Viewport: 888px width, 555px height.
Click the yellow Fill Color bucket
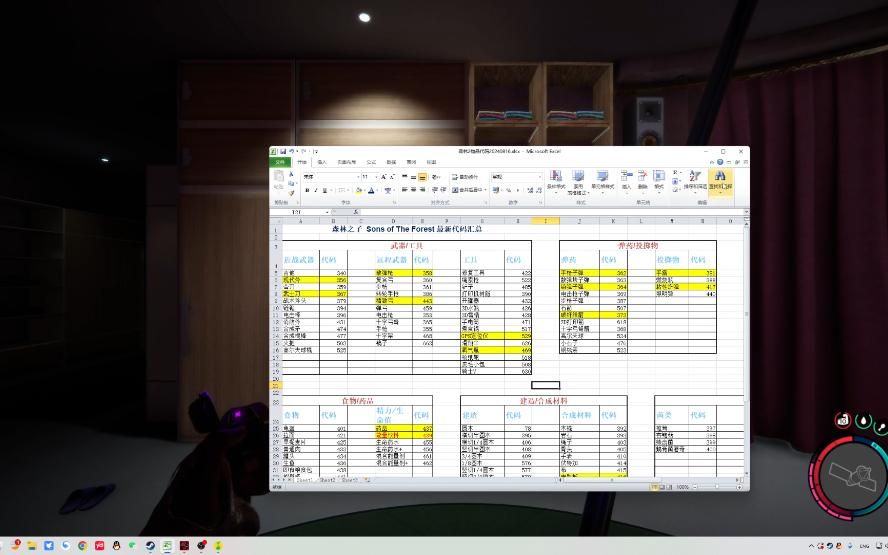359,190
